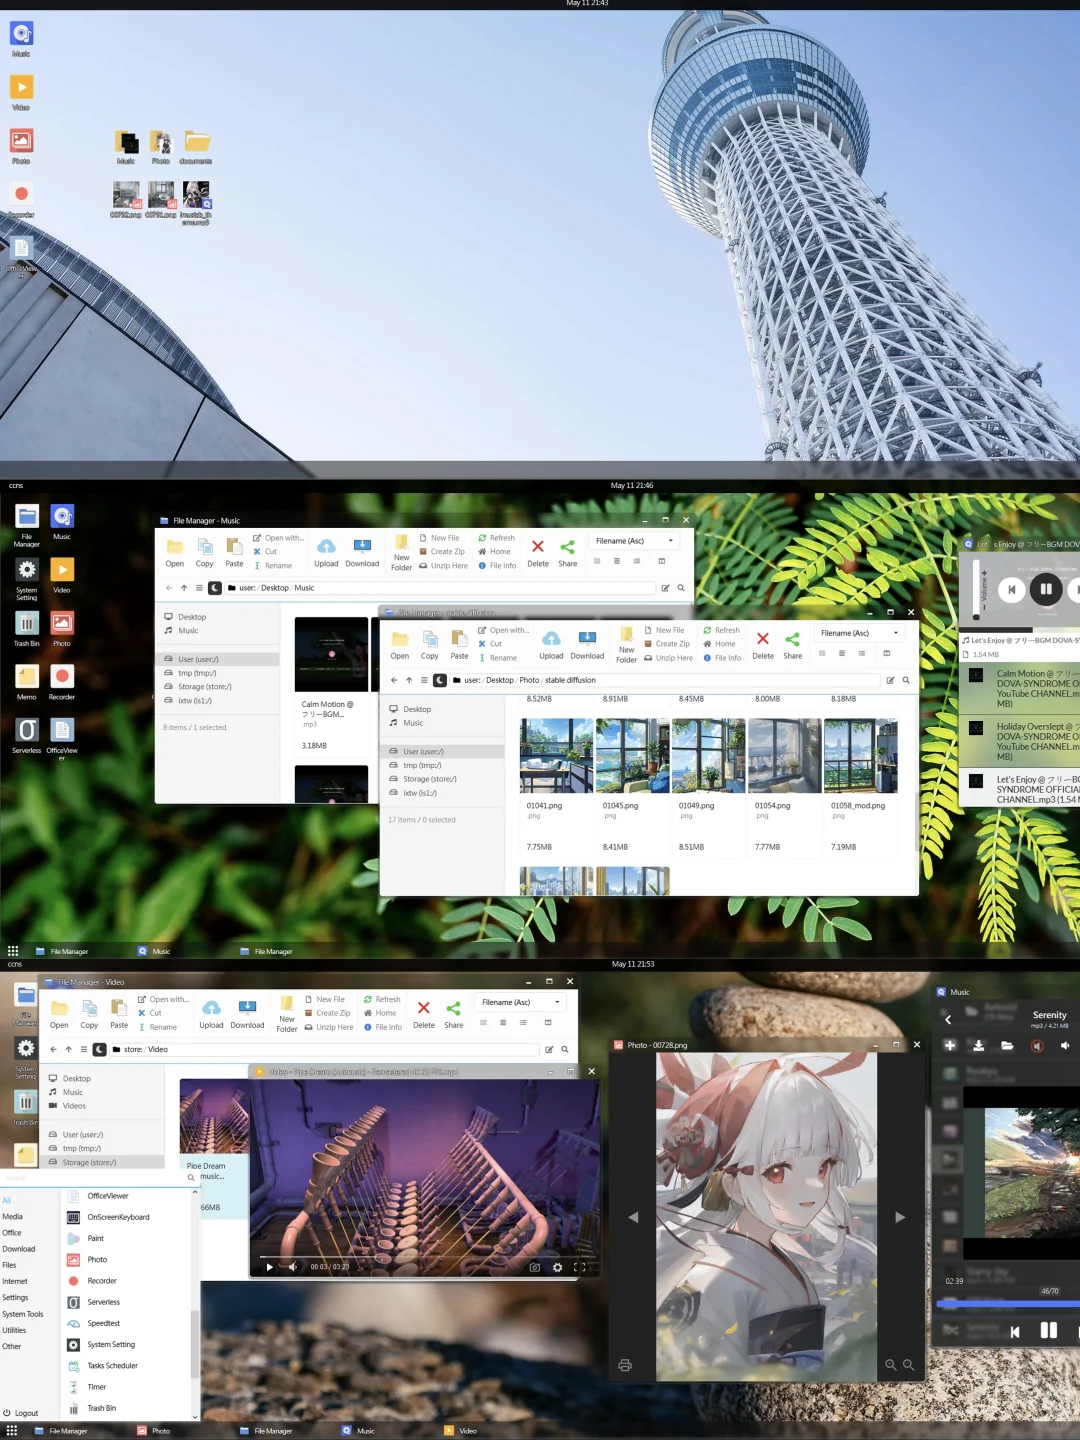Mute the sound in the Pipe Dream video player
The width and height of the screenshot is (1080, 1440).
click(x=292, y=1267)
